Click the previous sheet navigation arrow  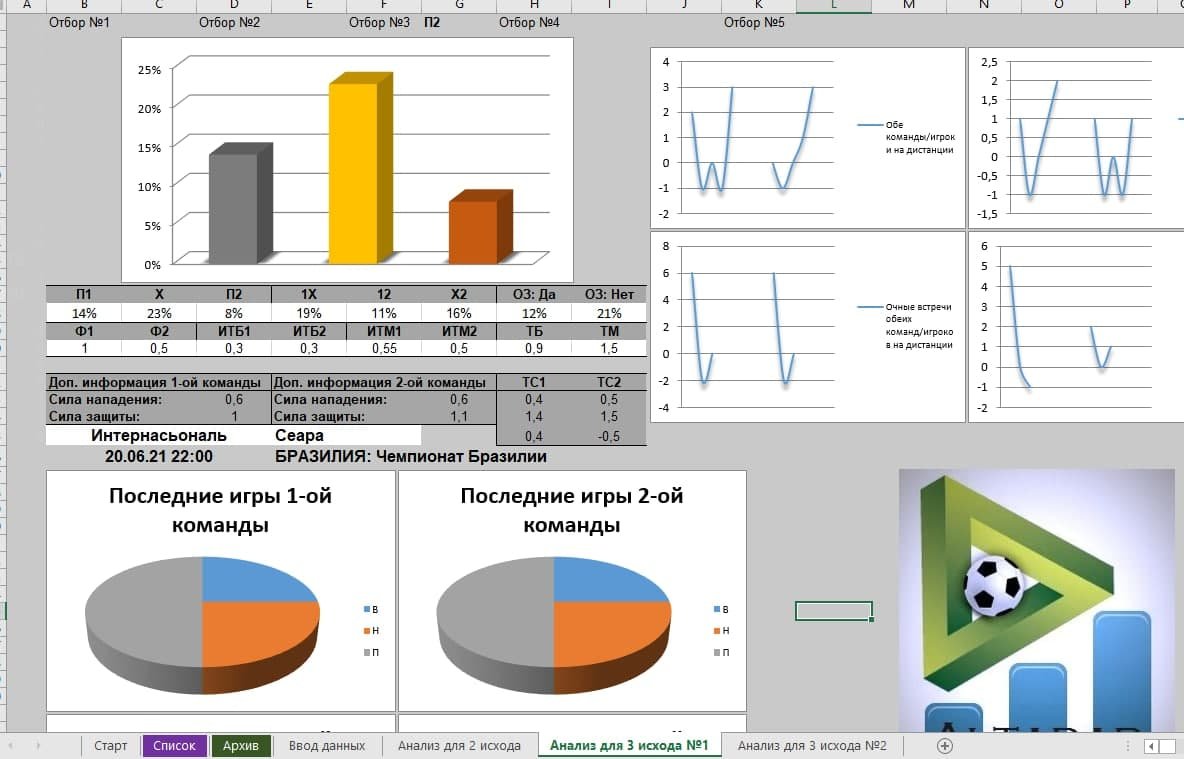[x=15, y=746]
